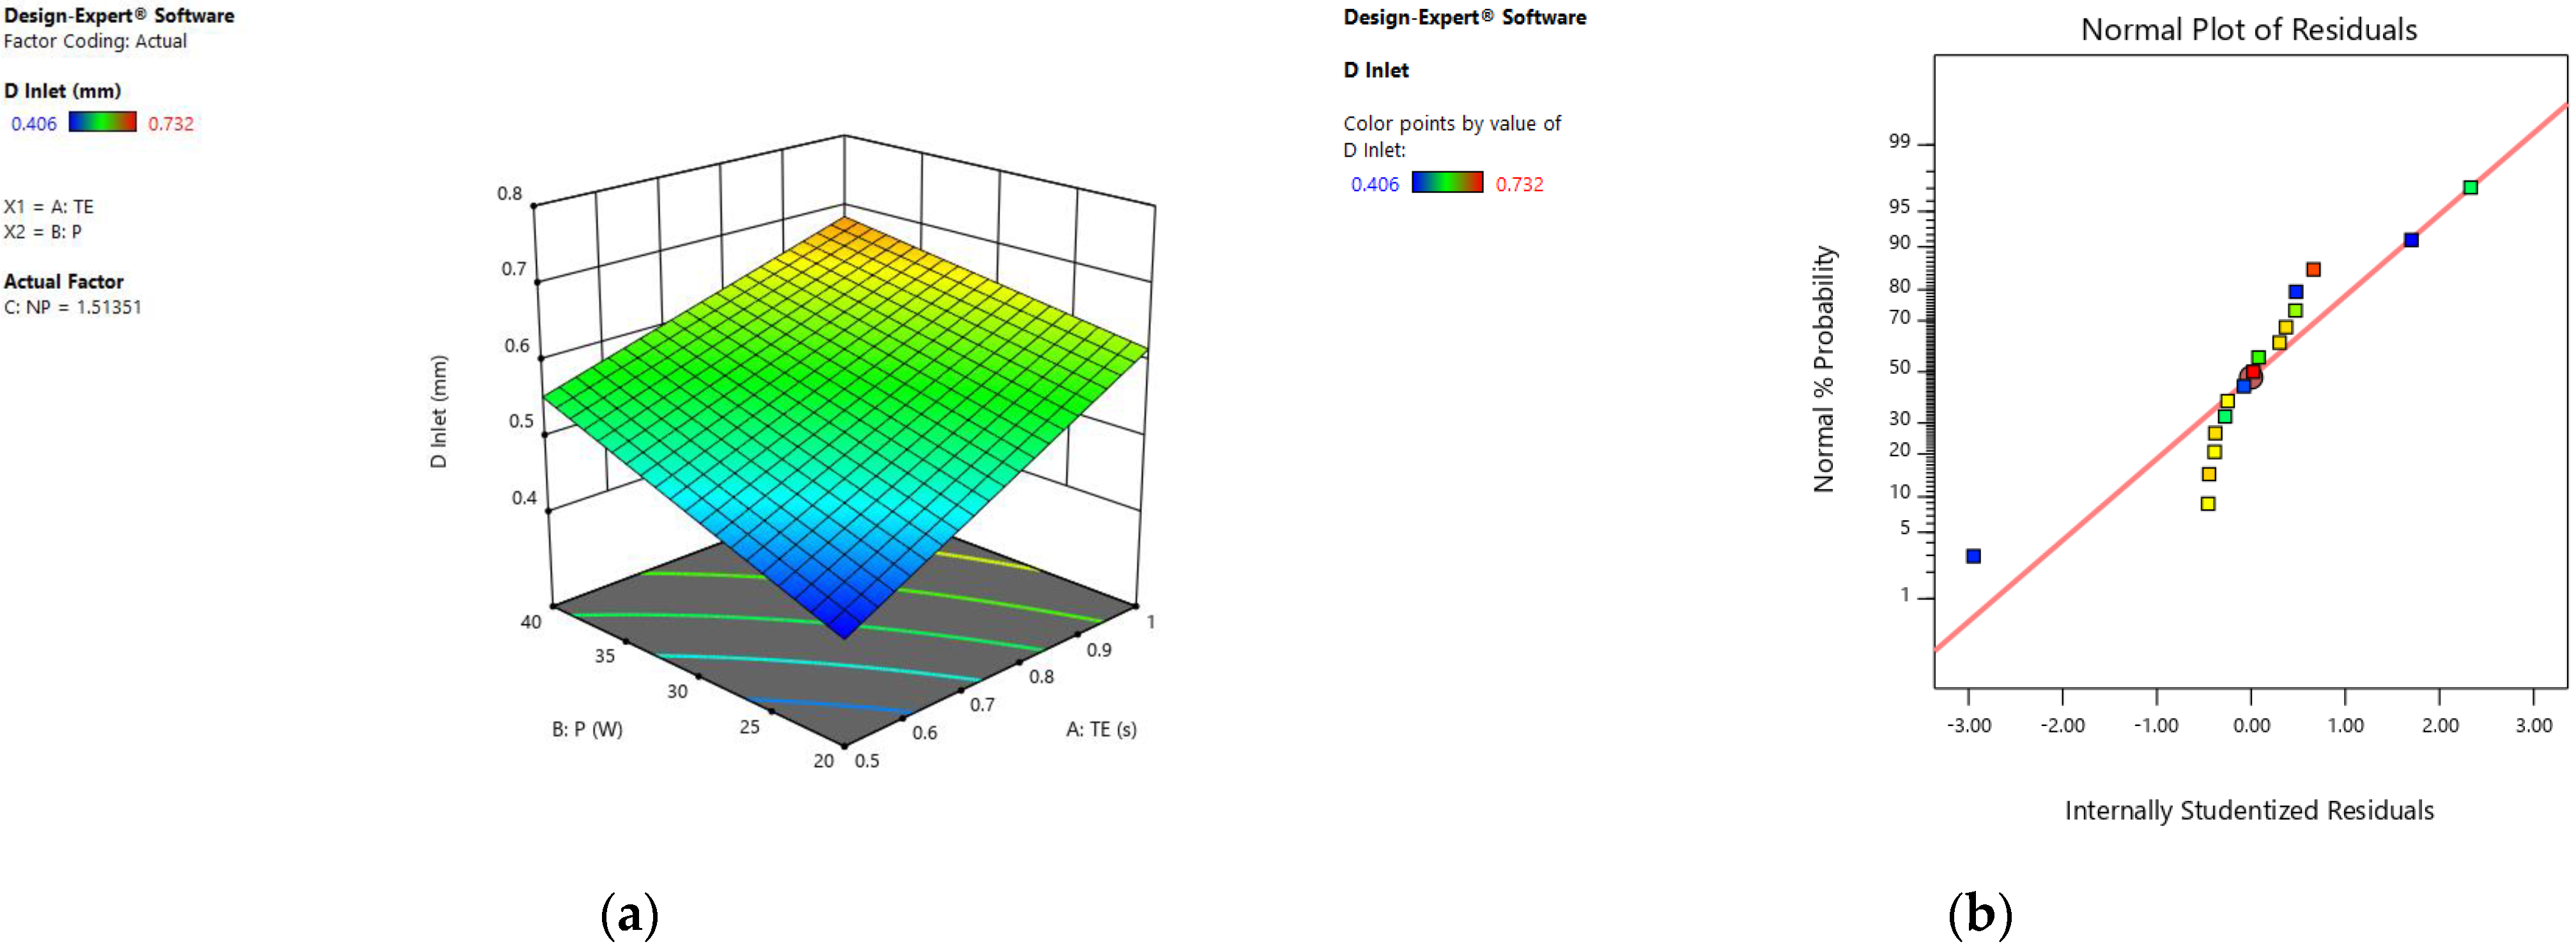Click the 'X1 = A: TE' label
This screenshot has width=2576, height=951.
click(x=49, y=207)
